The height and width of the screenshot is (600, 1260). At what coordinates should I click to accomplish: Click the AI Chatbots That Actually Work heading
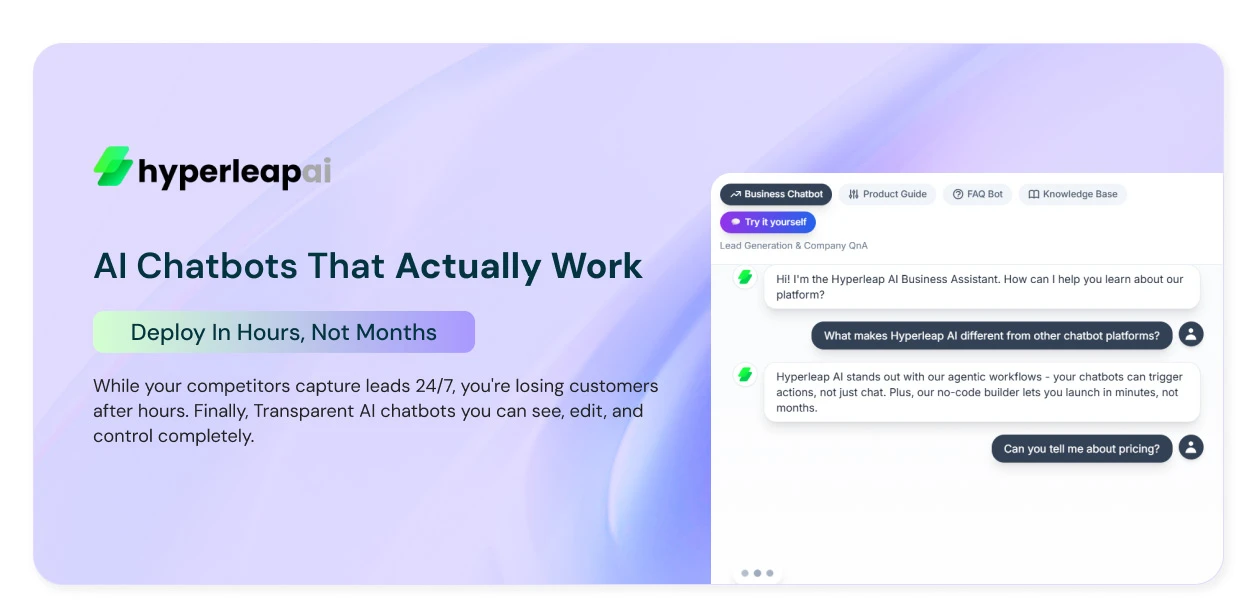(x=368, y=266)
